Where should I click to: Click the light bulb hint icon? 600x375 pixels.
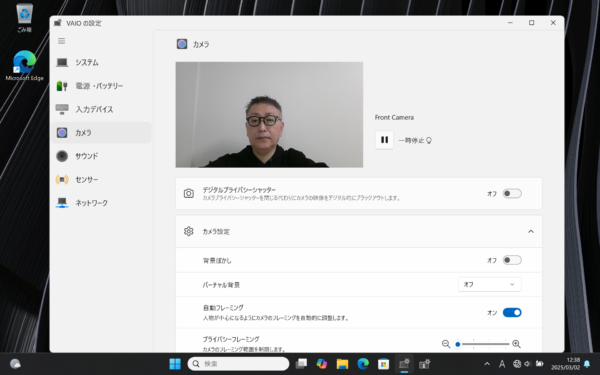[x=429, y=140]
